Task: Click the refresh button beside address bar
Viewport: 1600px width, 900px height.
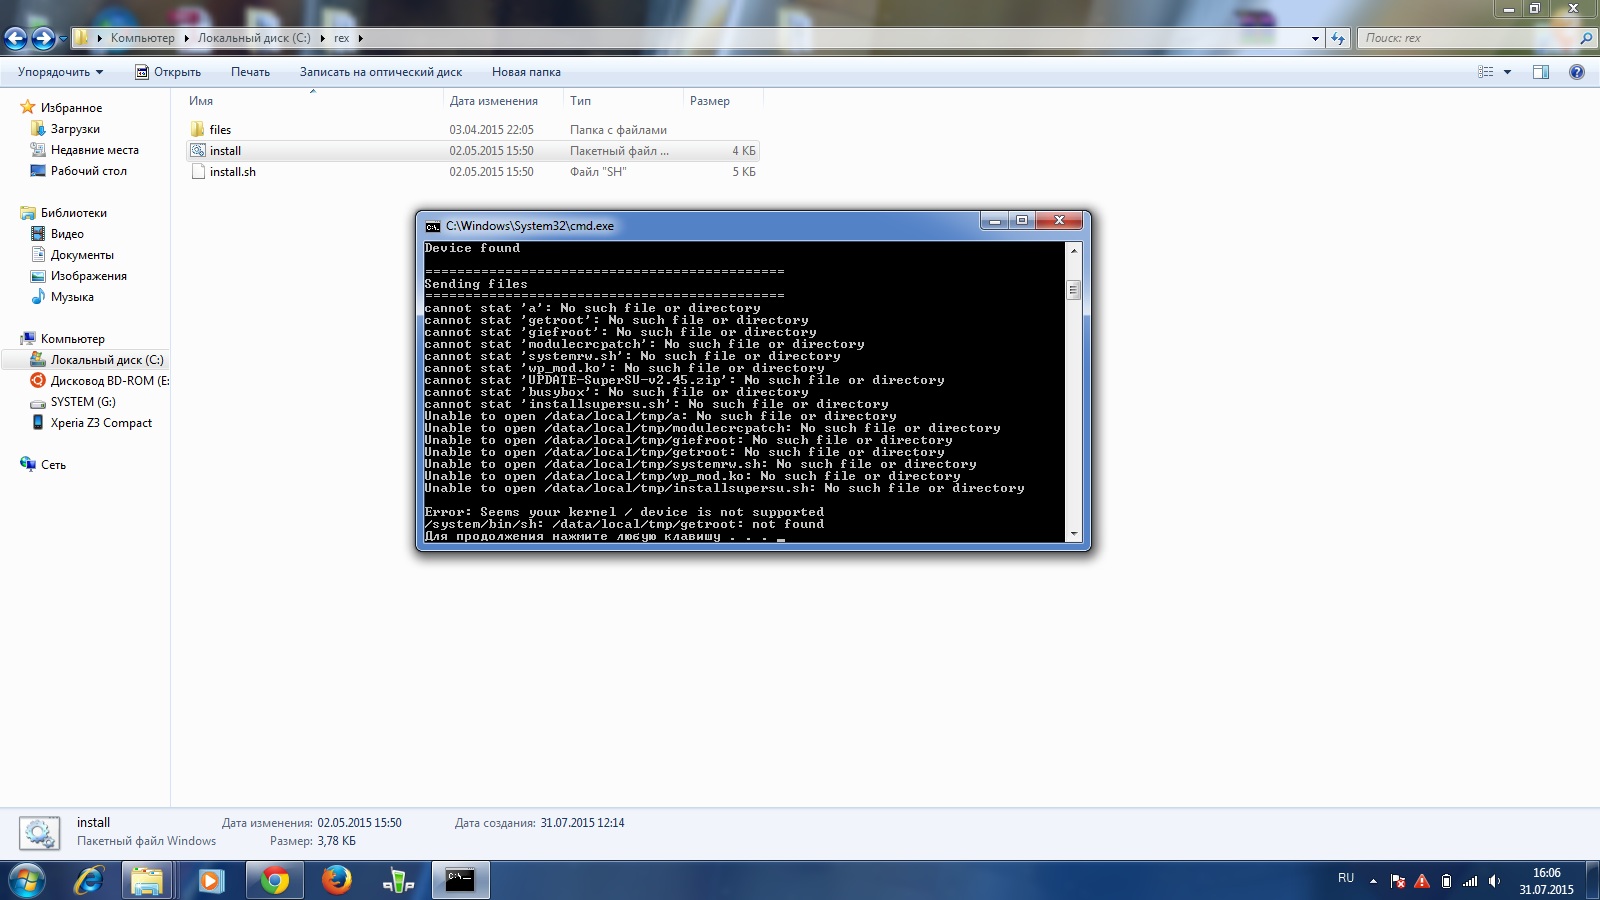Action: coord(1338,38)
